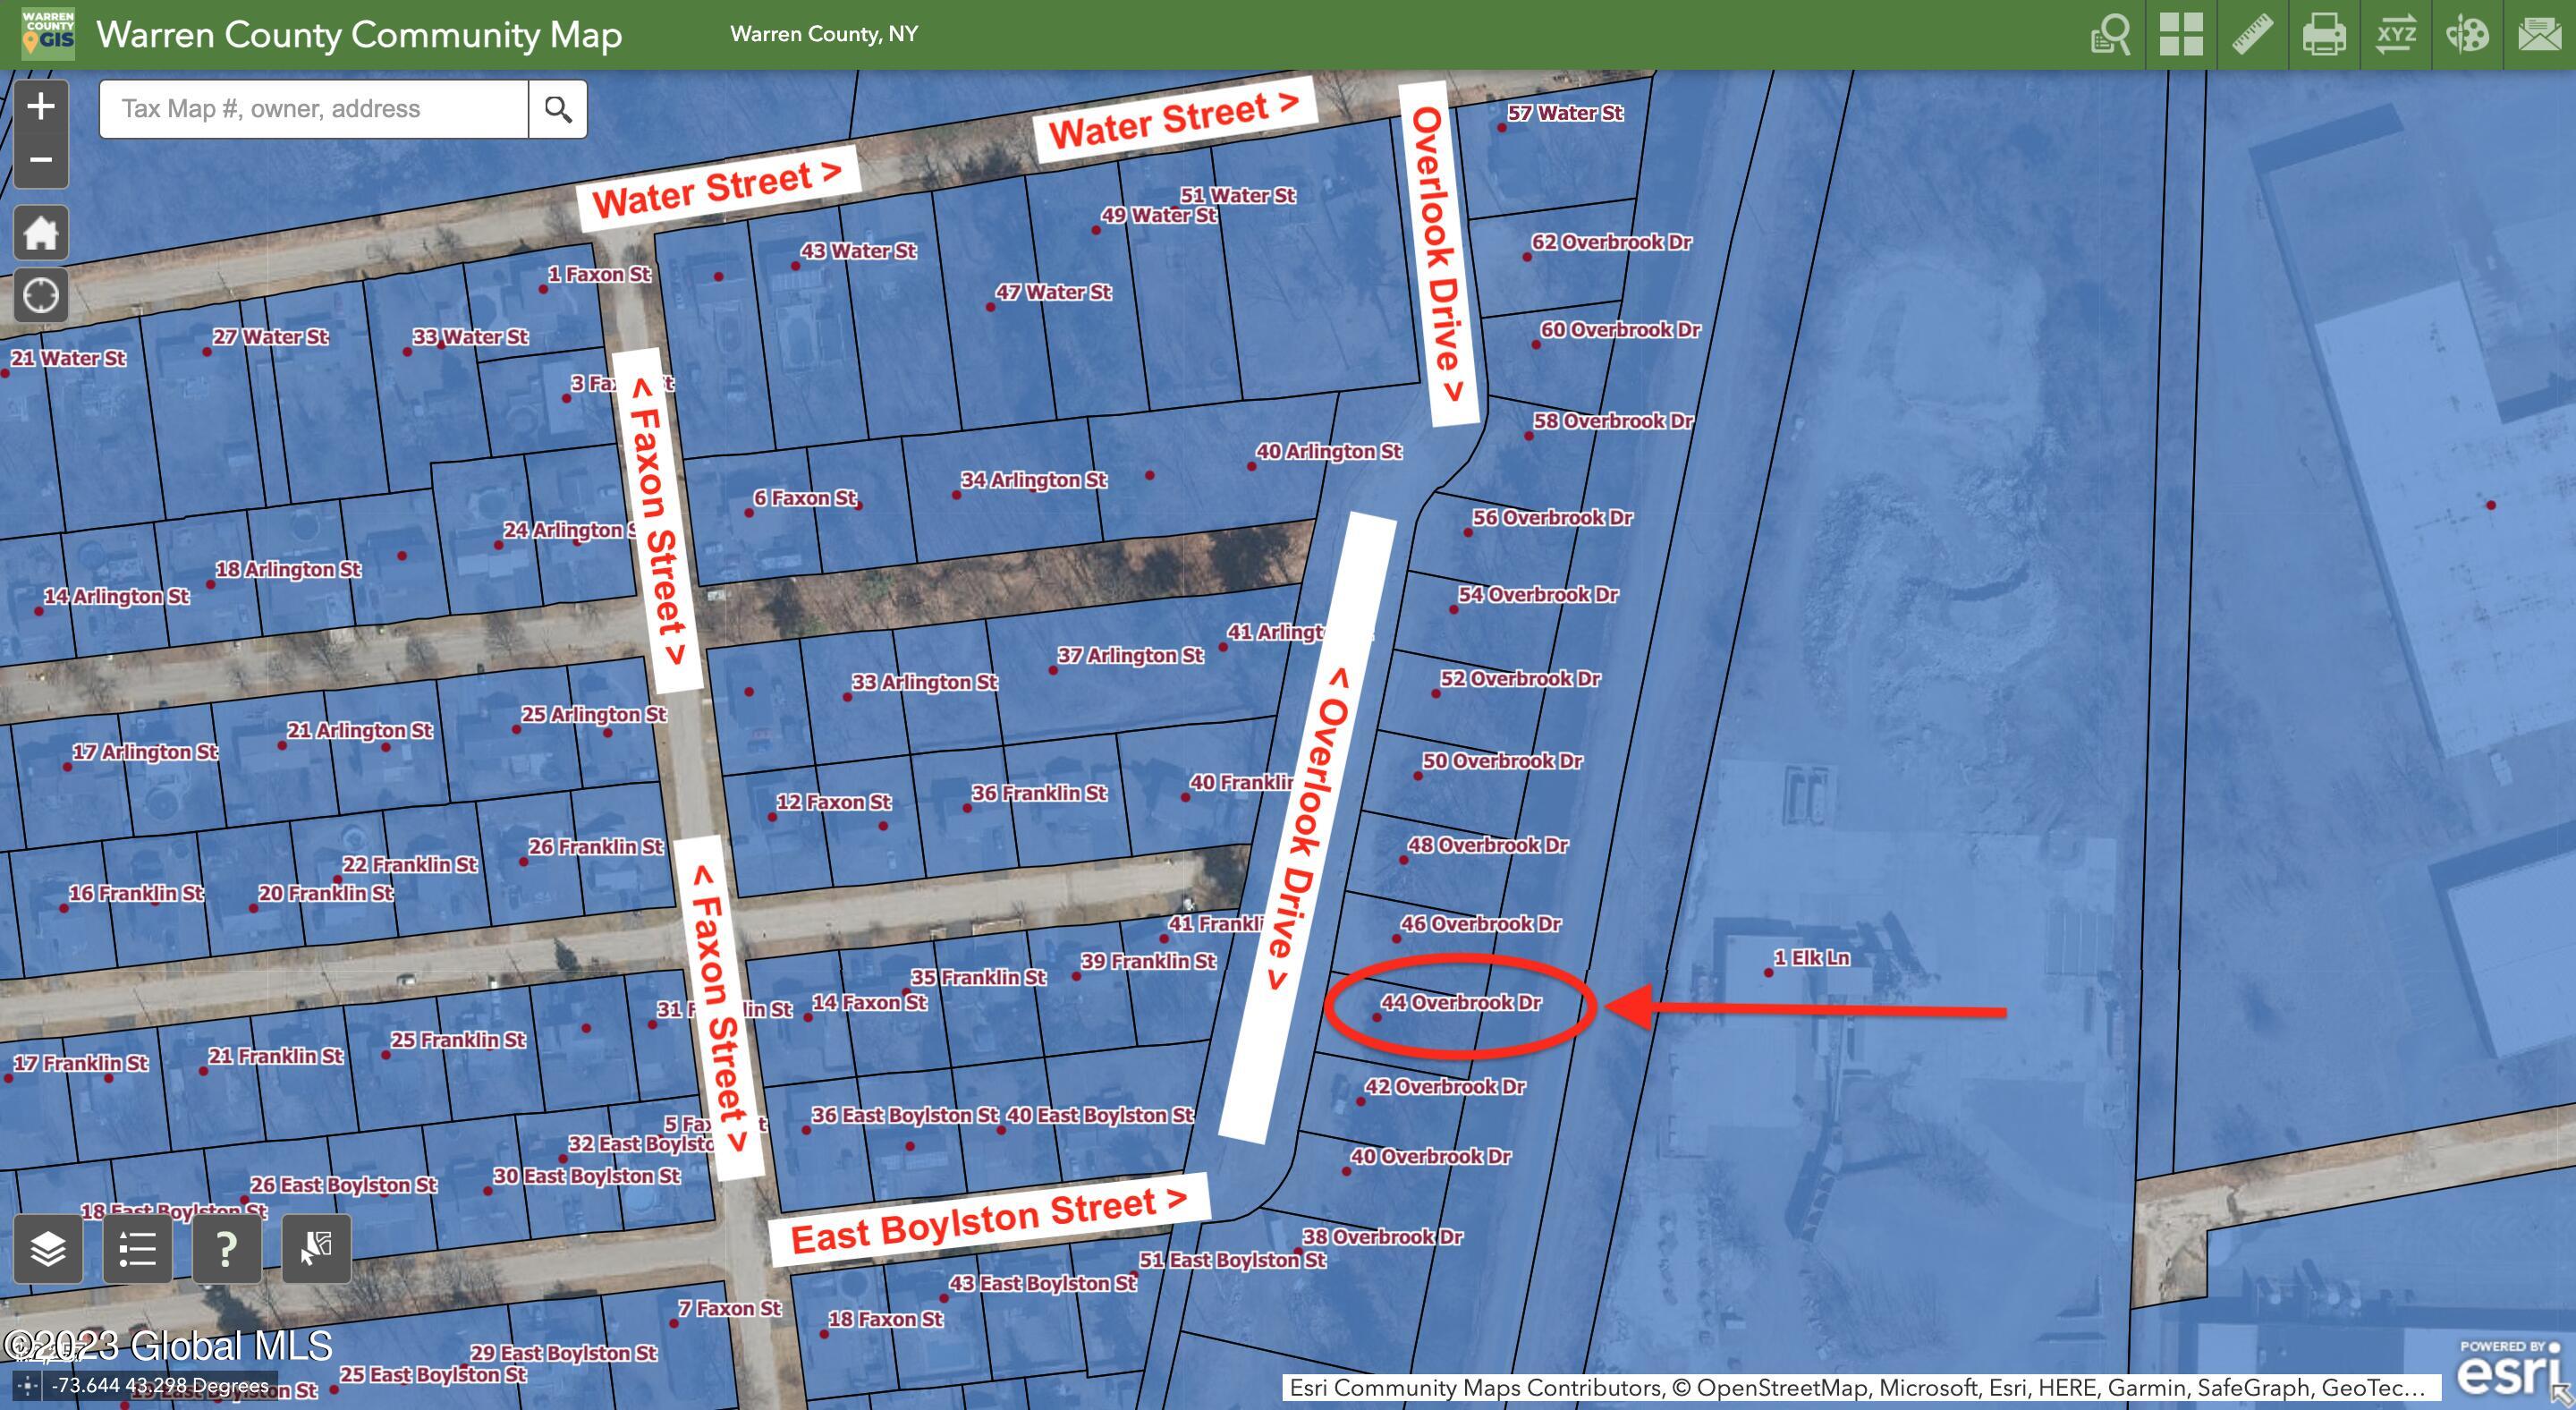This screenshot has height=1410, width=2576.
Task: Open the layer list stack icon
Action: tap(48, 1248)
